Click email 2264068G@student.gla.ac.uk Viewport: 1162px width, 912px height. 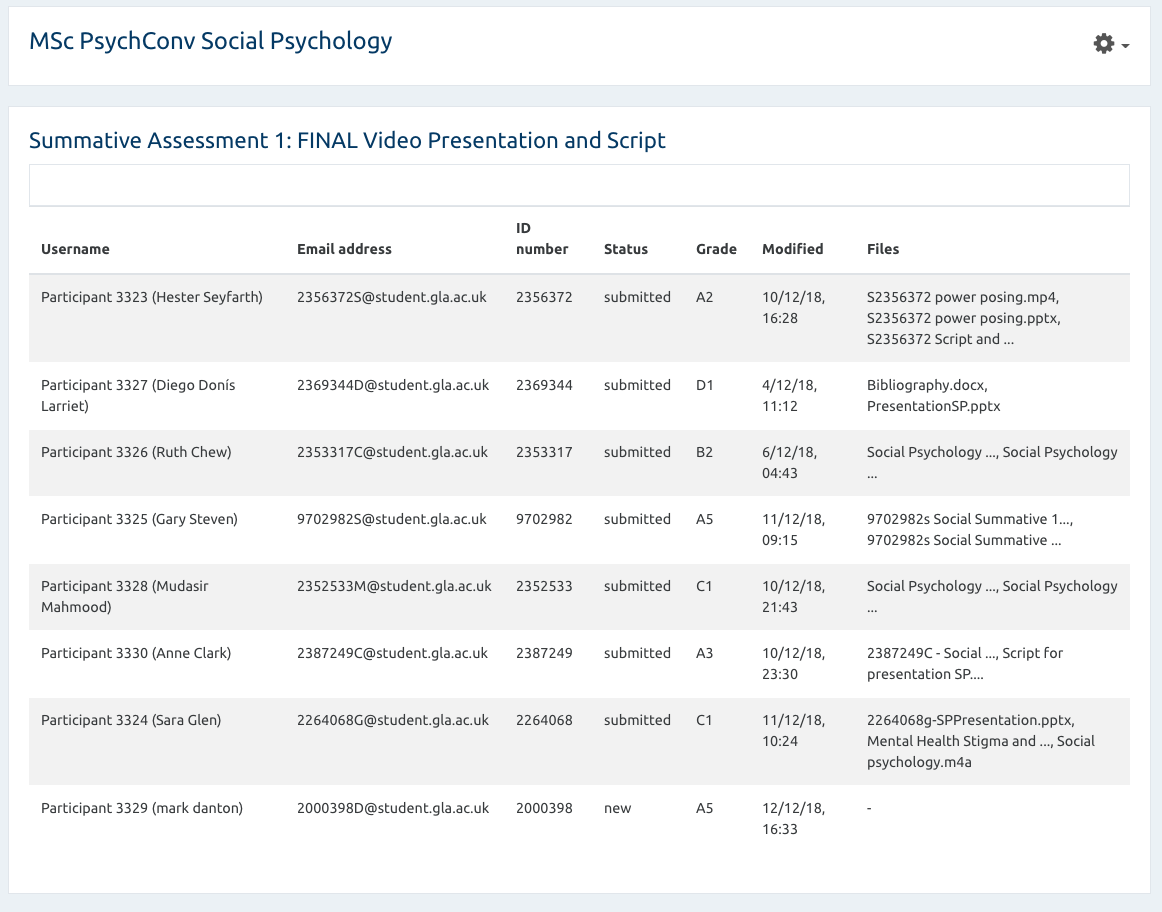point(393,720)
